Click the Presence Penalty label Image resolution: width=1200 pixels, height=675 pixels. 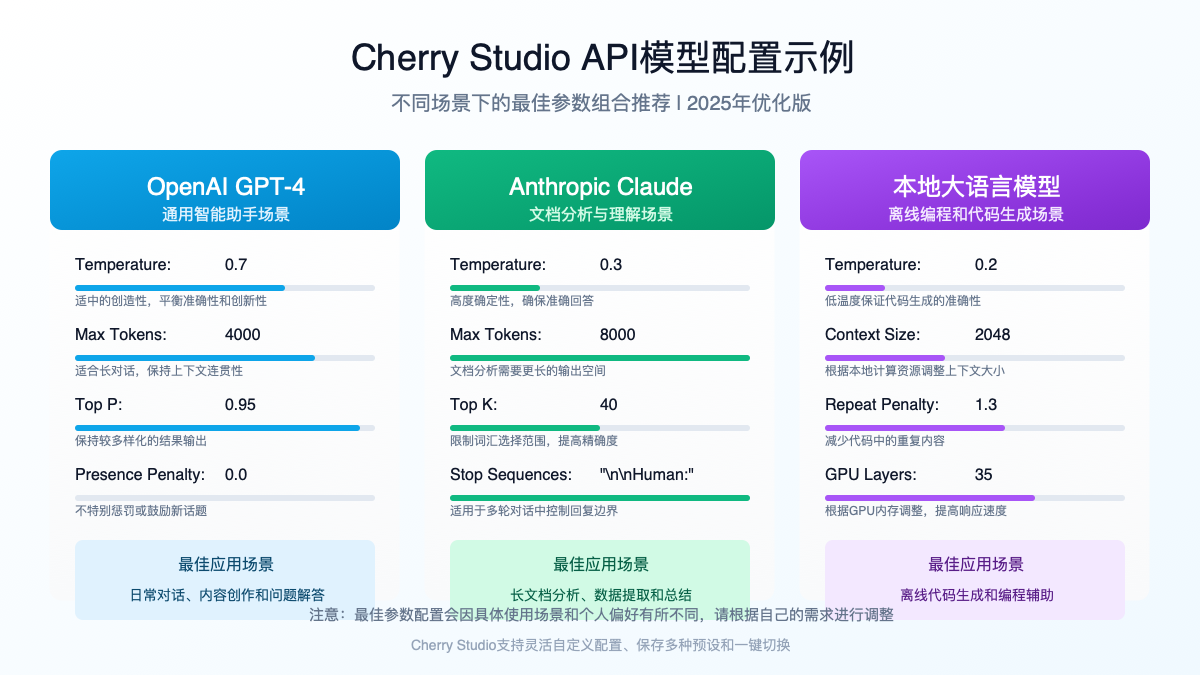tap(140, 475)
